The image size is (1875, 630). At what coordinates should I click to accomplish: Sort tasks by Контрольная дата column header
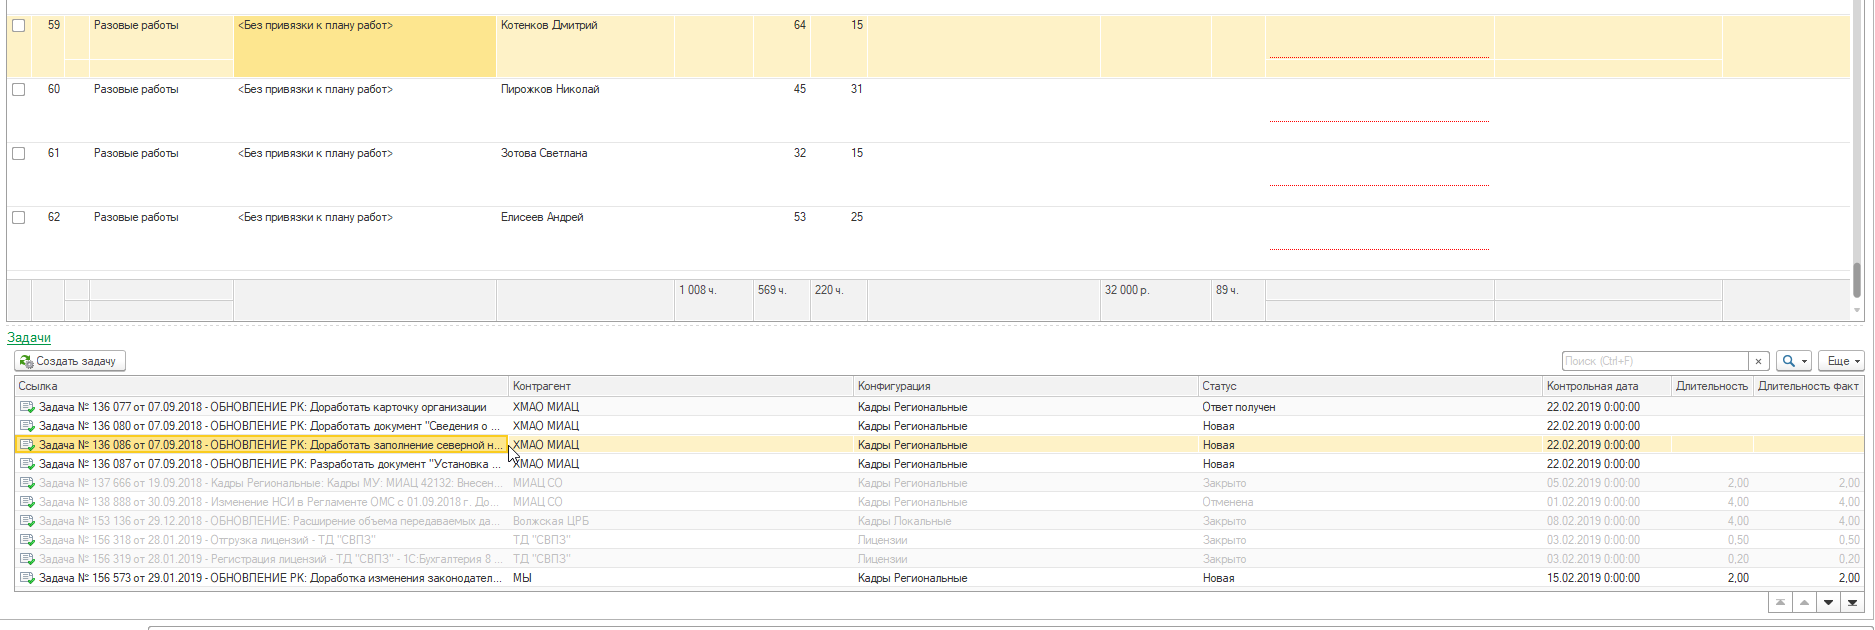pos(1592,386)
